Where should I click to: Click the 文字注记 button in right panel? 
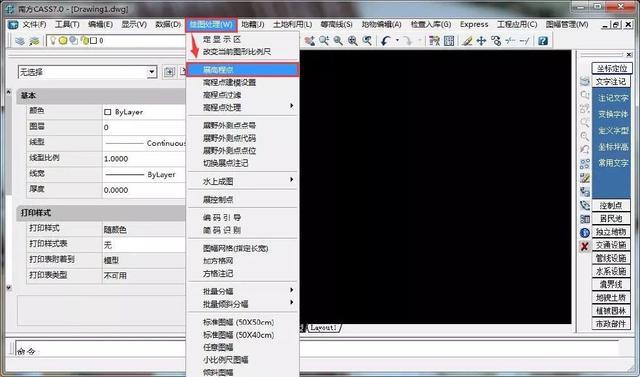coord(611,82)
